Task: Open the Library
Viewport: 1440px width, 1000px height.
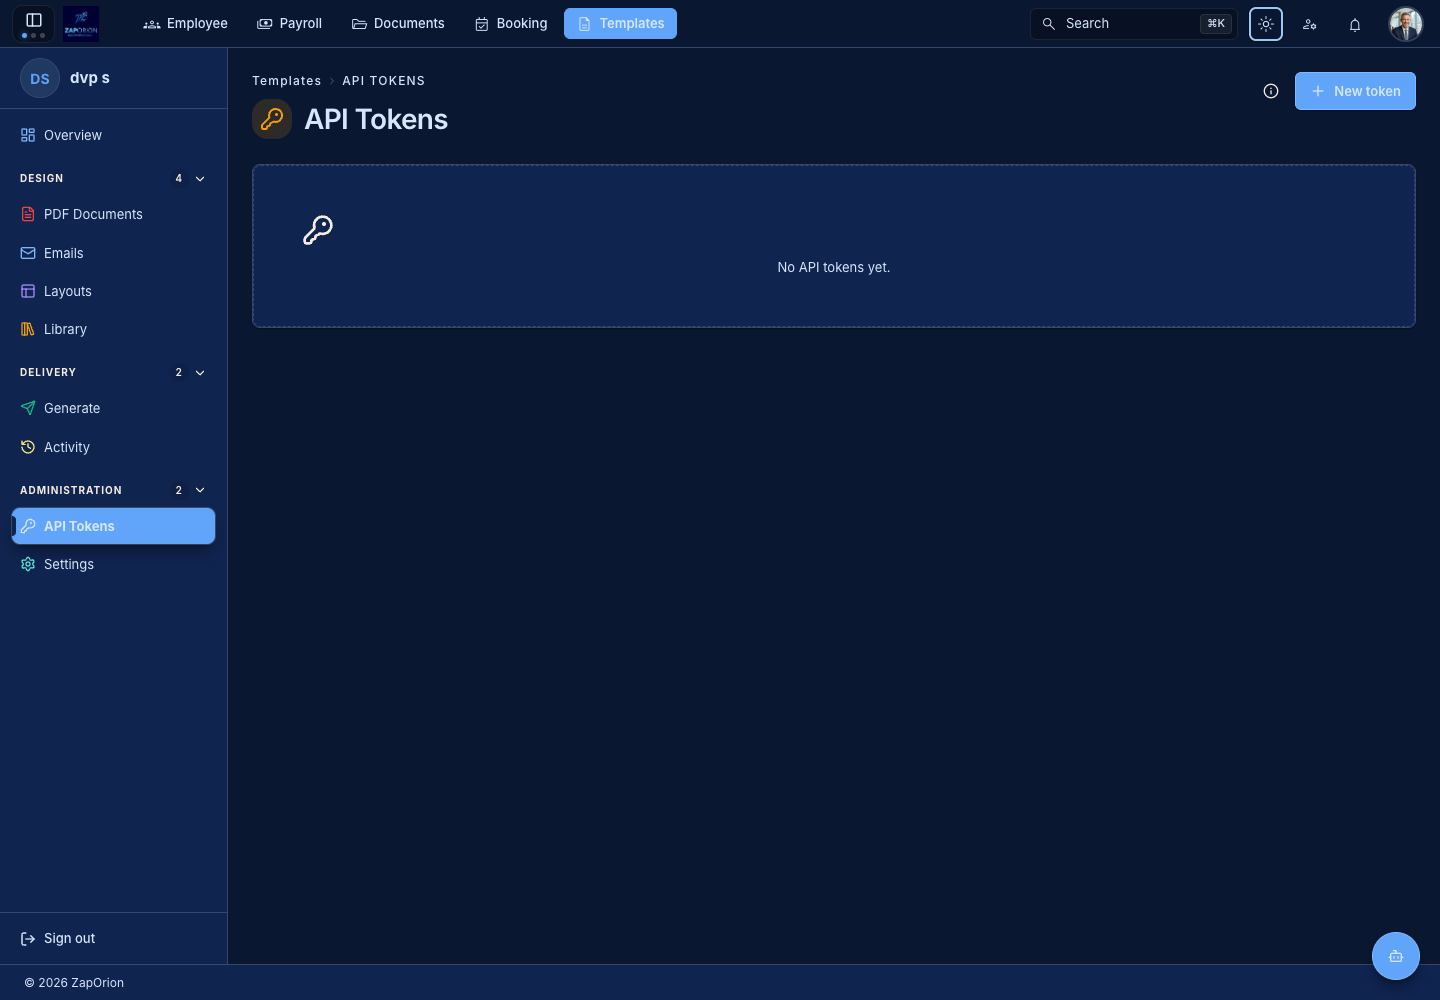Action: pos(114,329)
